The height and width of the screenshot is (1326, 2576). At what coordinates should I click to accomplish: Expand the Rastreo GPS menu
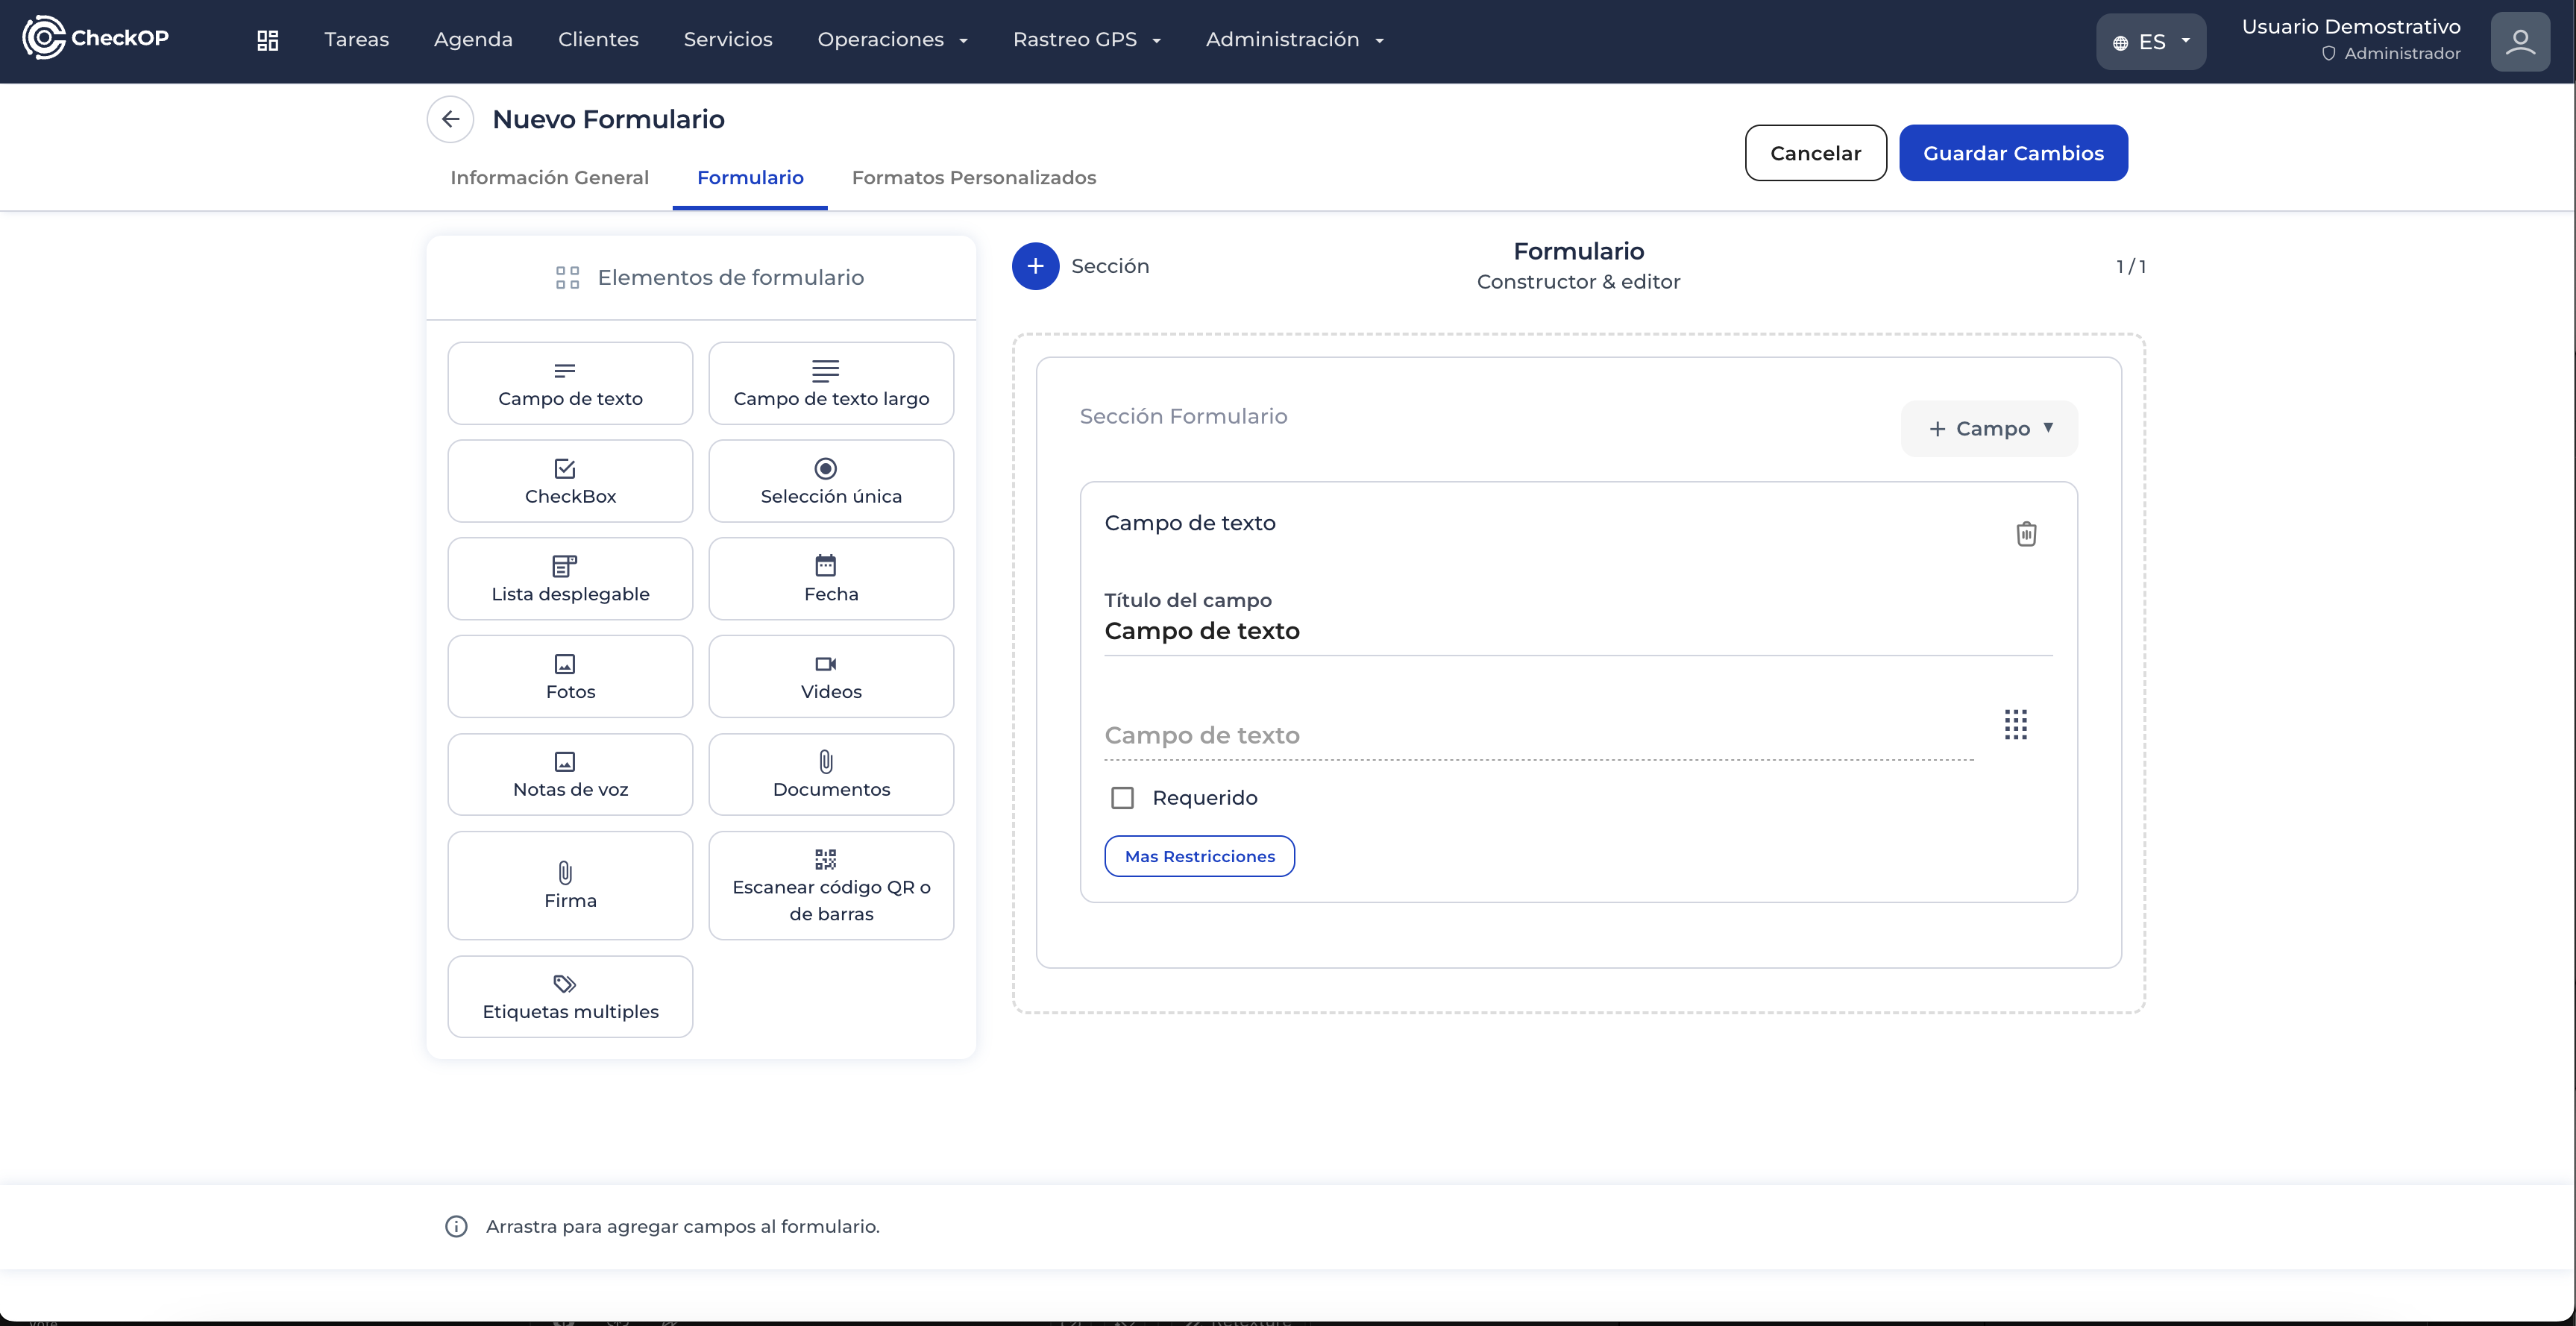pos(1086,40)
